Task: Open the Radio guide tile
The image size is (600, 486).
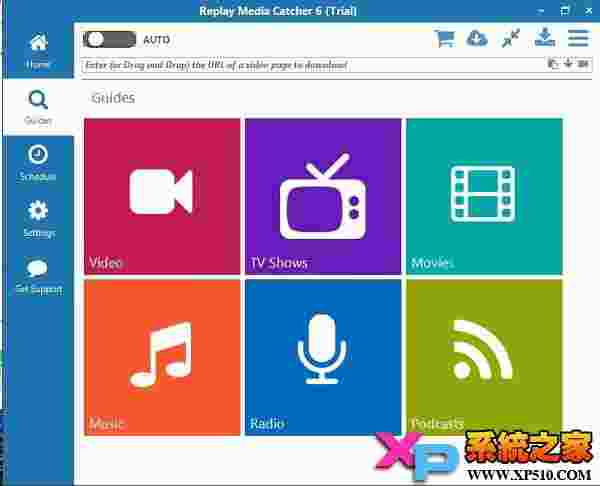Action: [x=323, y=357]
